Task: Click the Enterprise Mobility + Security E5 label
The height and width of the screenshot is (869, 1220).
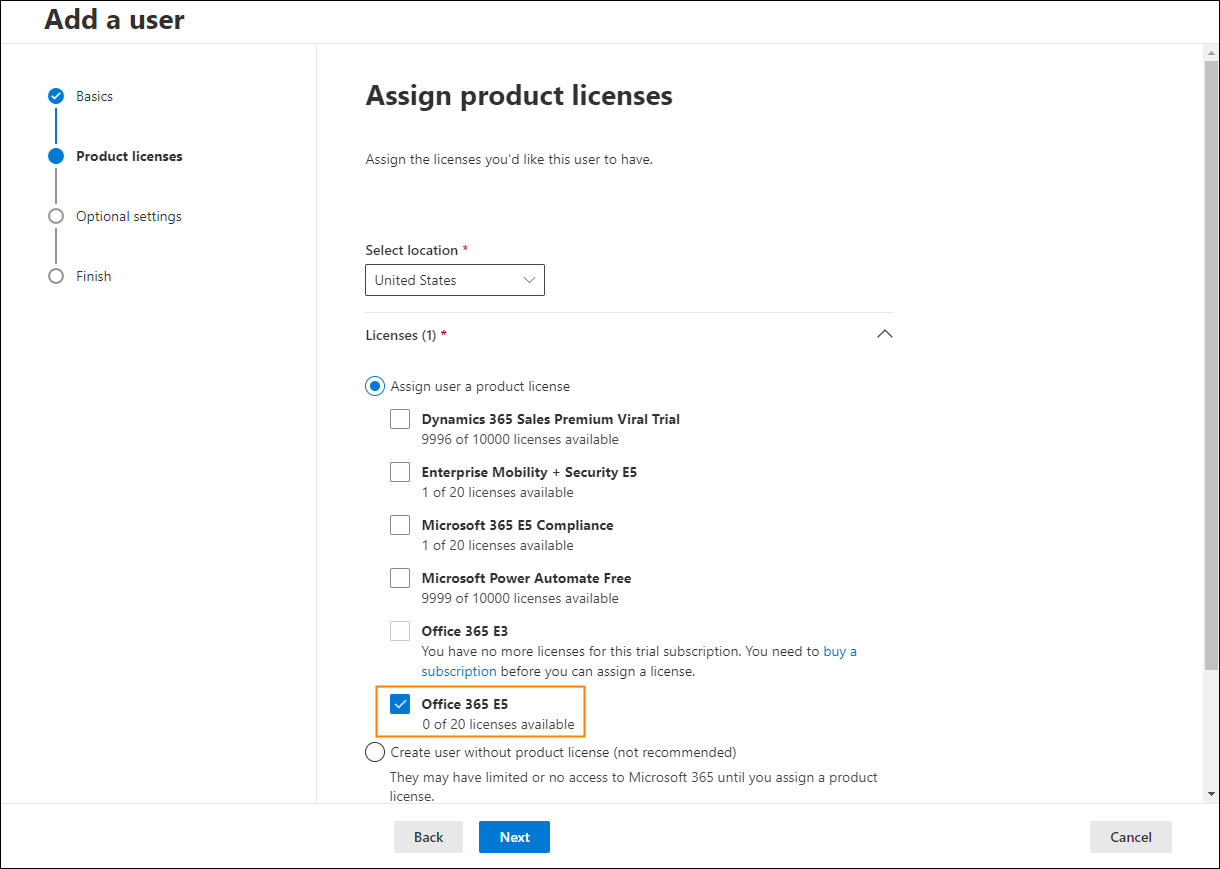Action: click(x=529, y=472)
